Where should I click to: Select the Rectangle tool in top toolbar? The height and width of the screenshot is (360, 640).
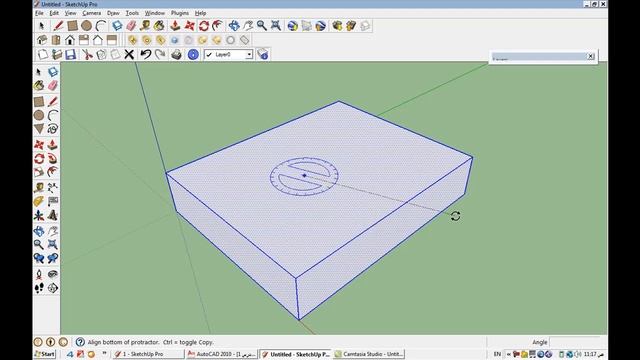tap(73, 26)
